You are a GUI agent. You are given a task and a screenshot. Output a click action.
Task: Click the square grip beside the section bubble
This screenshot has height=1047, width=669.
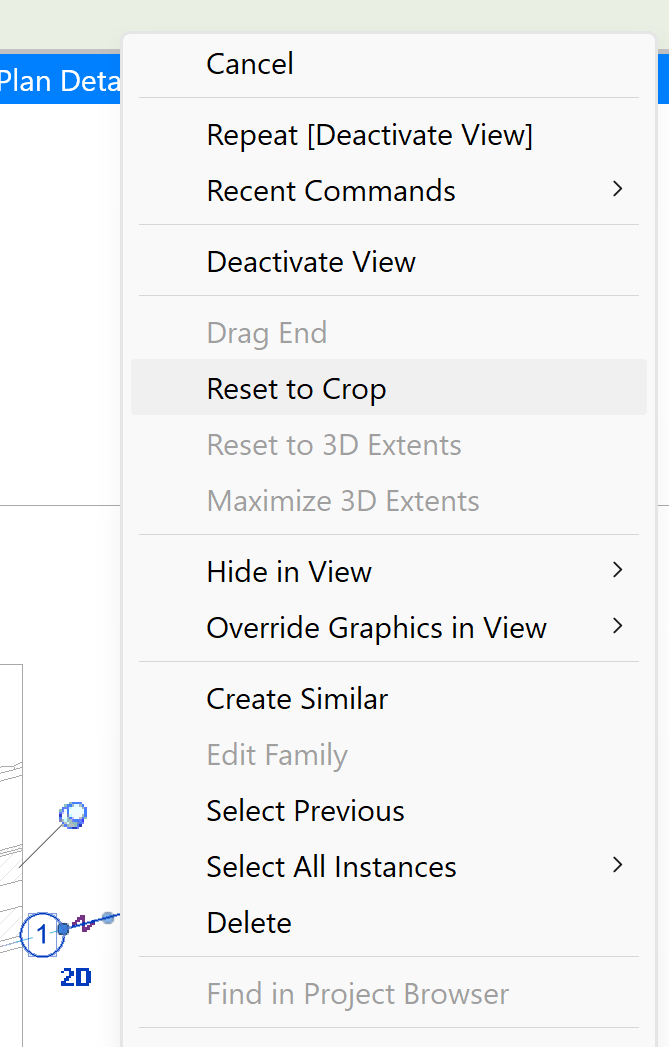pos(63,929)
